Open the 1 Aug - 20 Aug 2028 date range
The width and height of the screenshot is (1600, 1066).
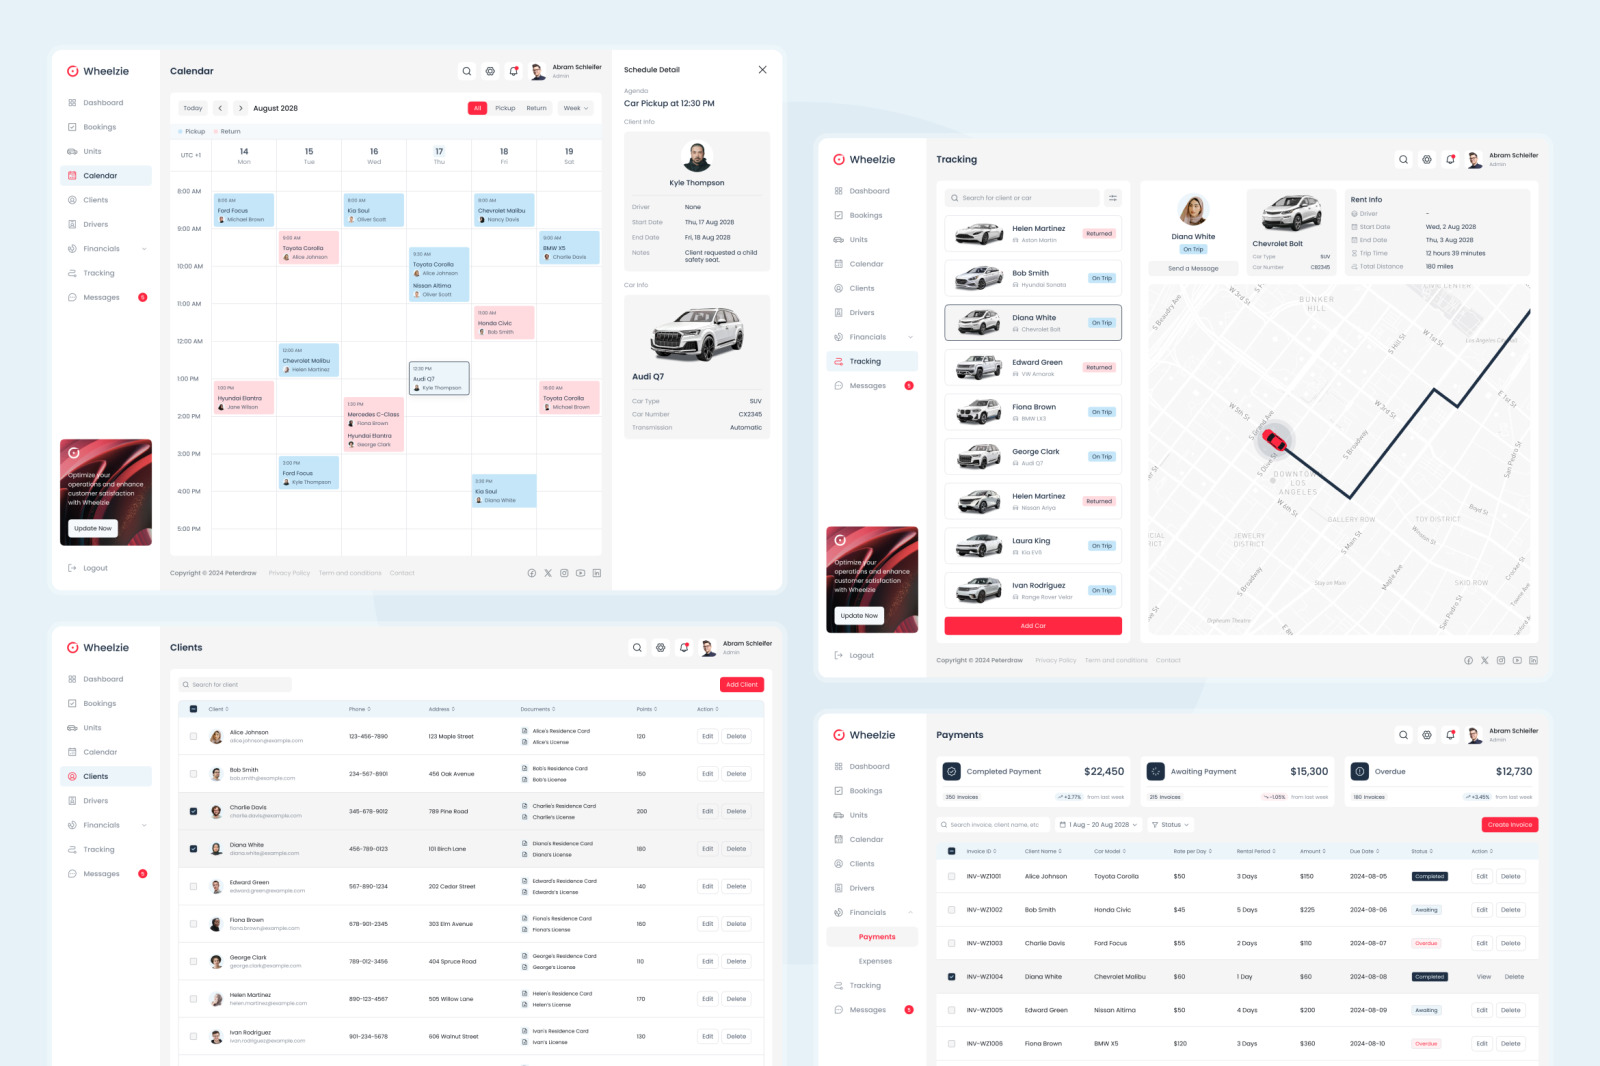point(1098,825)
